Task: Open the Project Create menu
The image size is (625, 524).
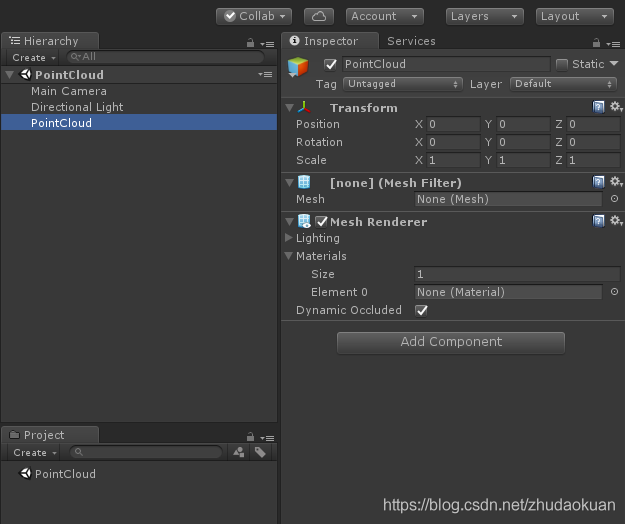Action: 35,453
